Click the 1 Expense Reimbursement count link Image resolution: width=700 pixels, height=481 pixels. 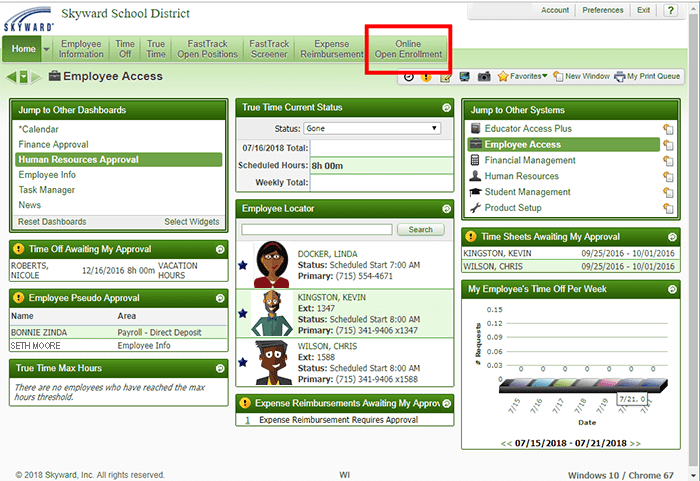247,420
